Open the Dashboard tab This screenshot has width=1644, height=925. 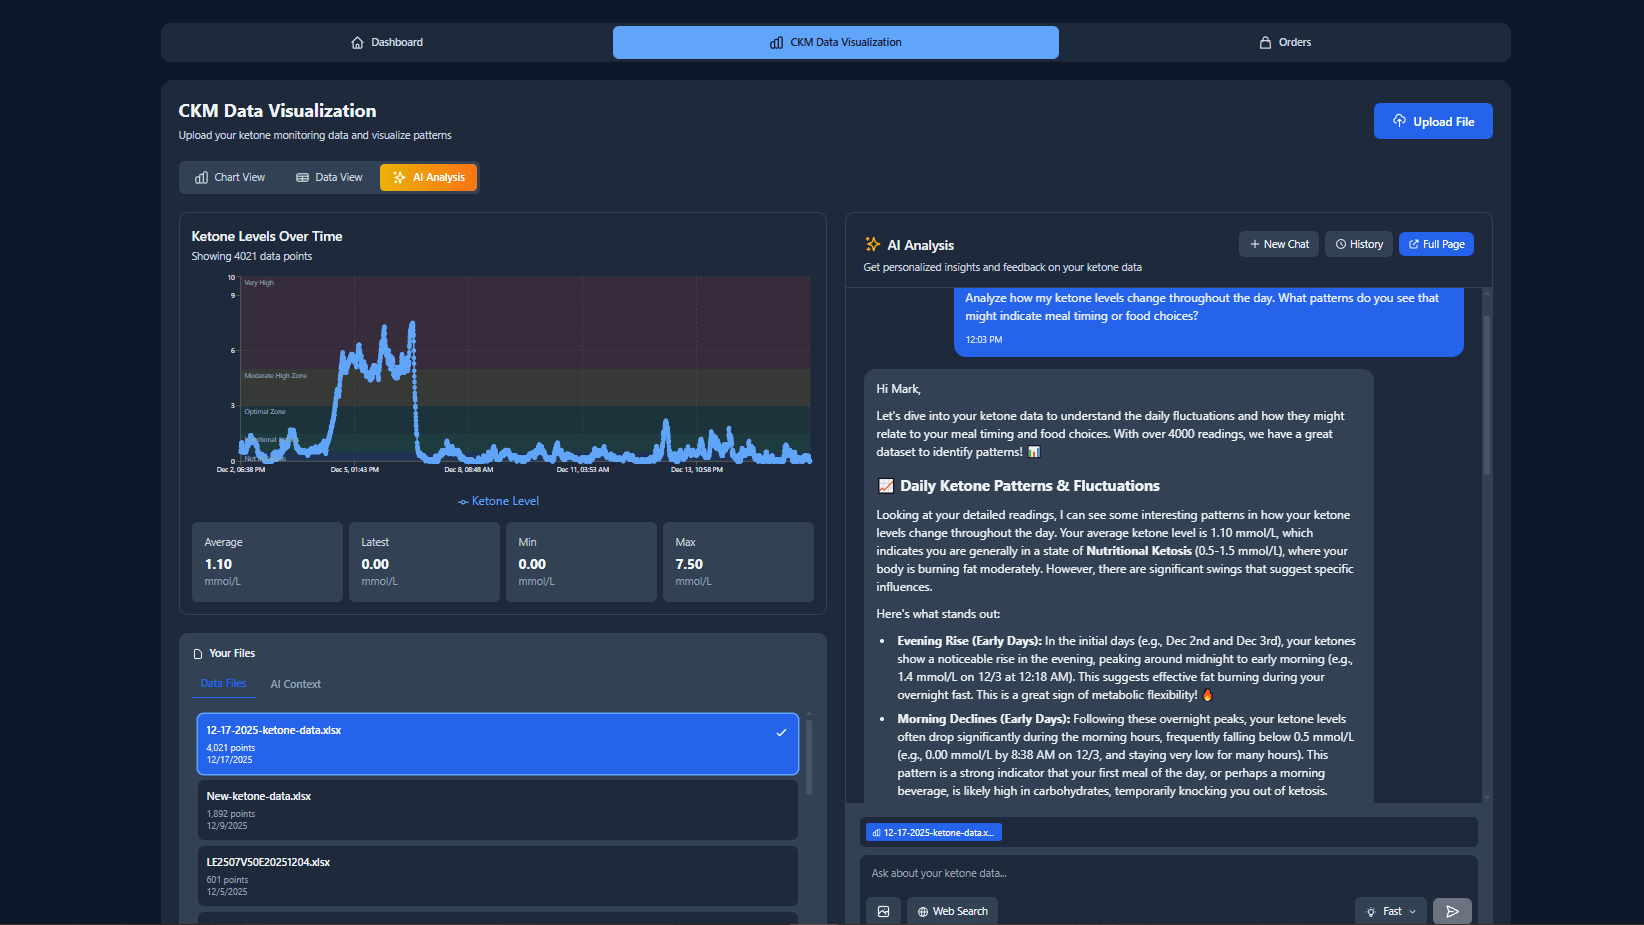point(387,42)
